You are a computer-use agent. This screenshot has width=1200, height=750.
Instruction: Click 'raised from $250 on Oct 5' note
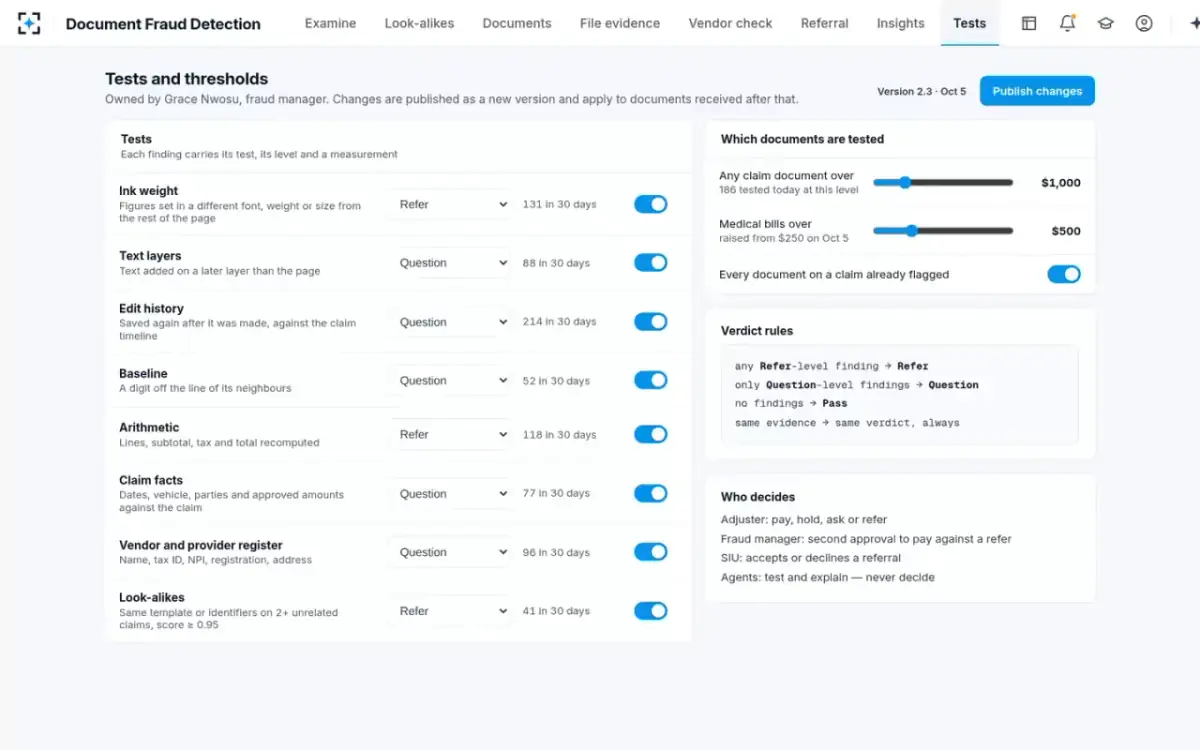tap(784, 238)
